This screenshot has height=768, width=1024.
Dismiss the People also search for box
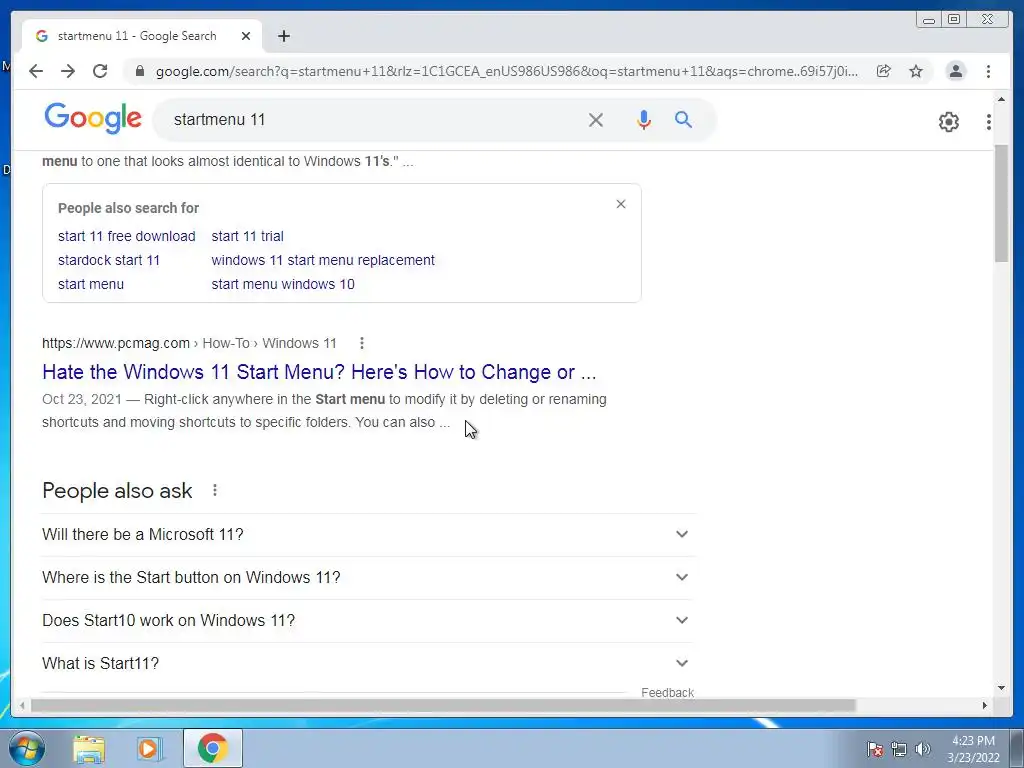(621, 204)
